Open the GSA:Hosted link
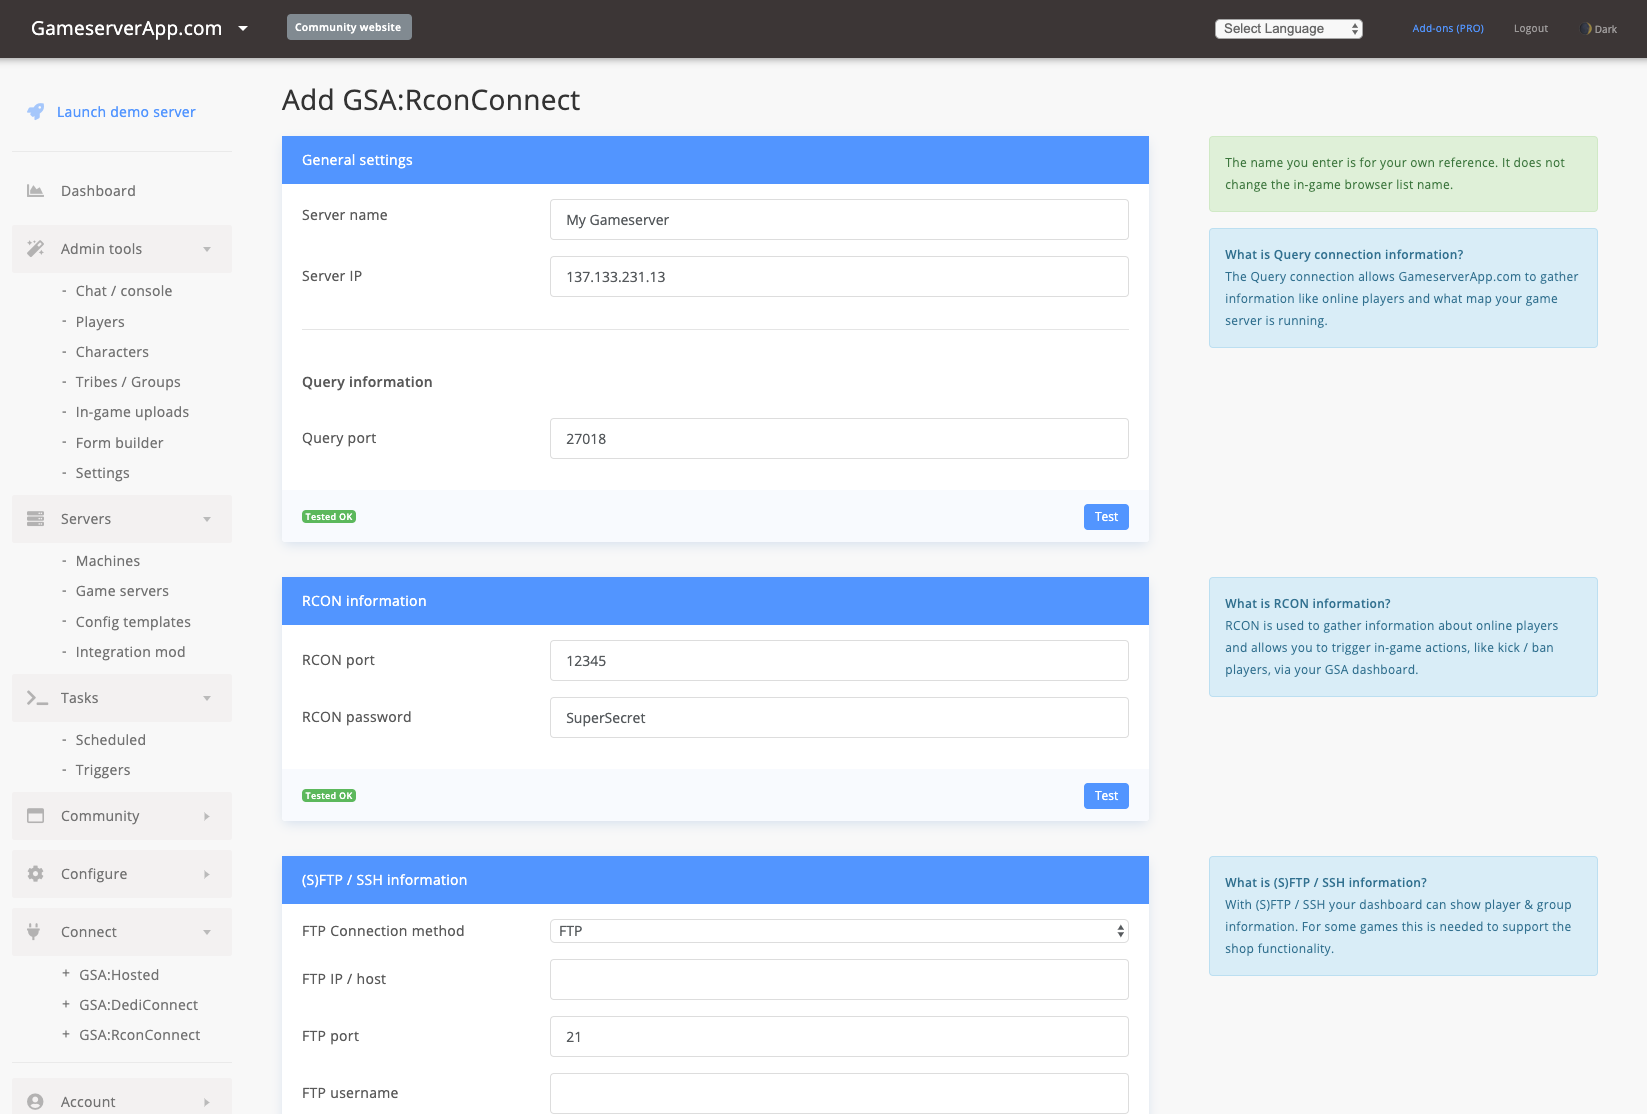This screenshot has width=1647, height=1114. point(119,975)
